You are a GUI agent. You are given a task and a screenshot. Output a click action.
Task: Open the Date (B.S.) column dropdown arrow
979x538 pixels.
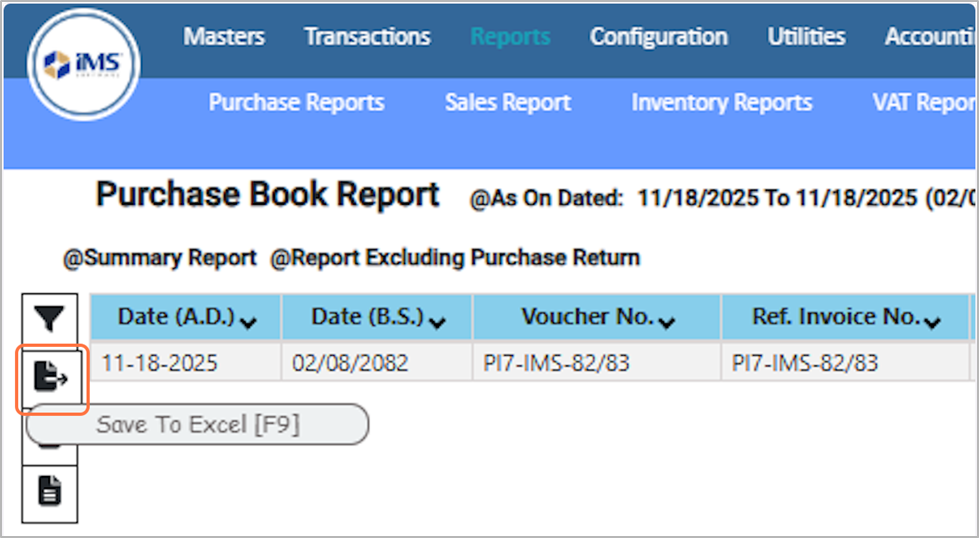click(x=438, y=321)
